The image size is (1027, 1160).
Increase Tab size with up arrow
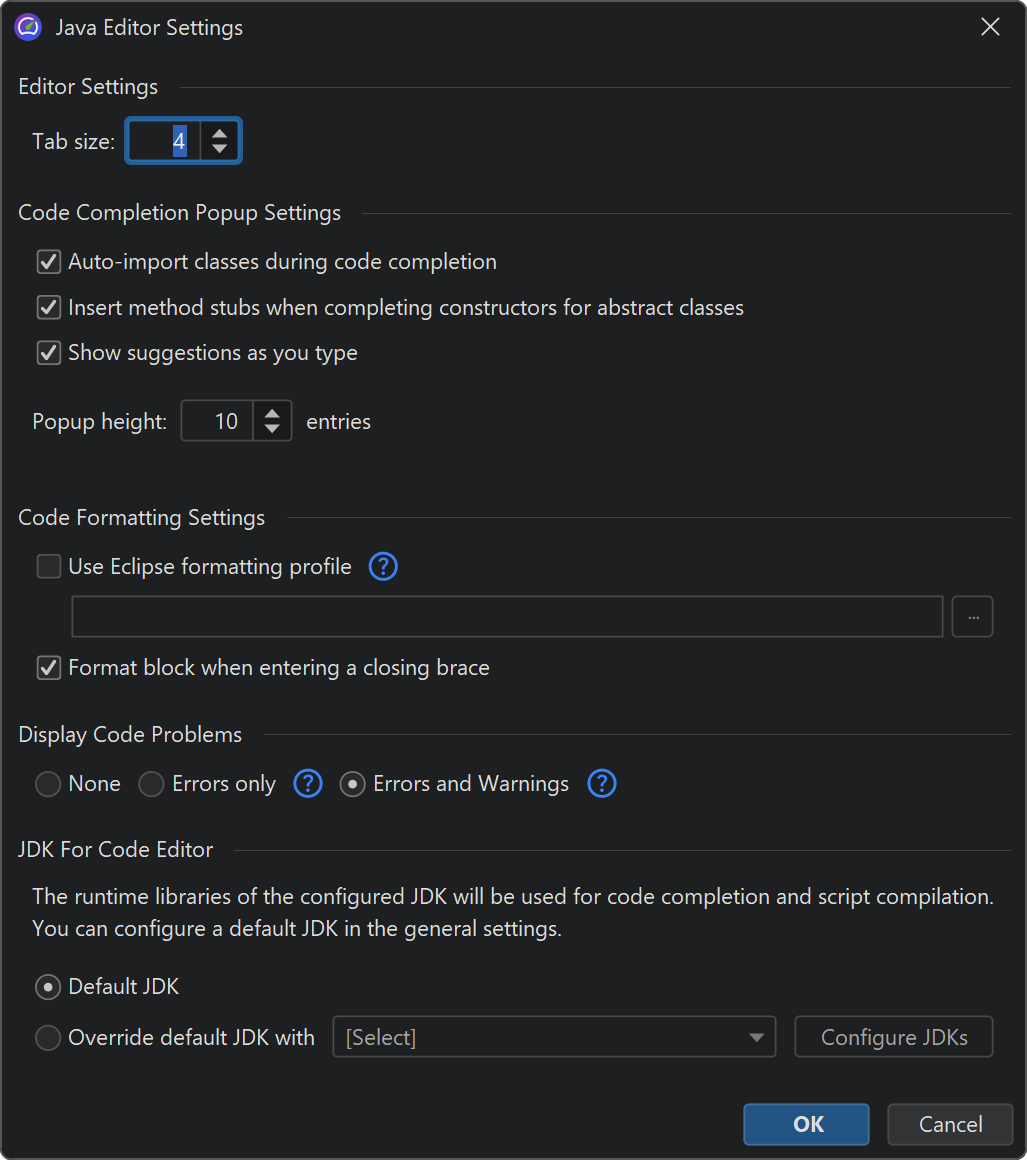[x=220, y=133]
